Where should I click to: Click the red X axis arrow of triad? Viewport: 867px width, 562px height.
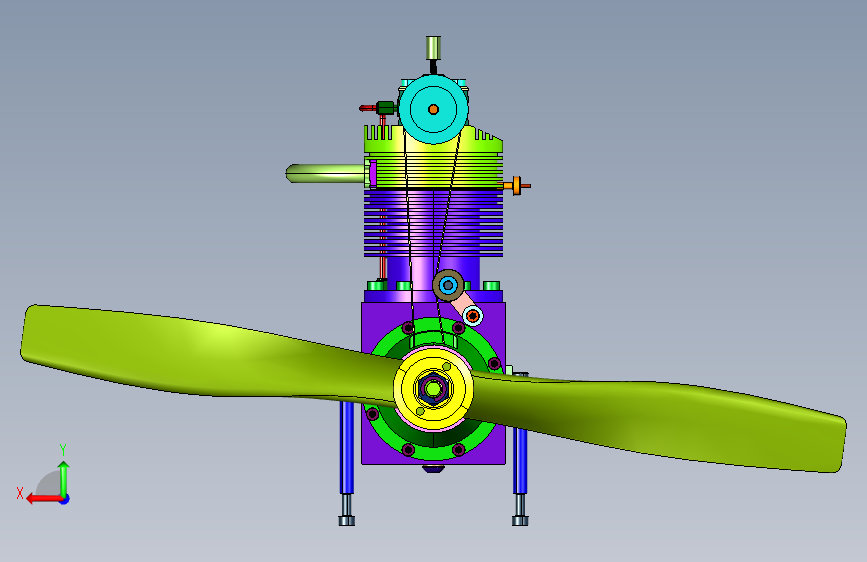tap(44, 499)
